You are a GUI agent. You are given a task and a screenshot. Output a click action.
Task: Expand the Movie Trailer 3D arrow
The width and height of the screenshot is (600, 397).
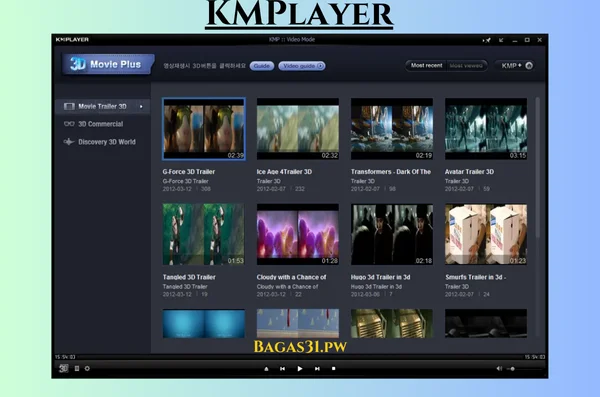point(141,106)
